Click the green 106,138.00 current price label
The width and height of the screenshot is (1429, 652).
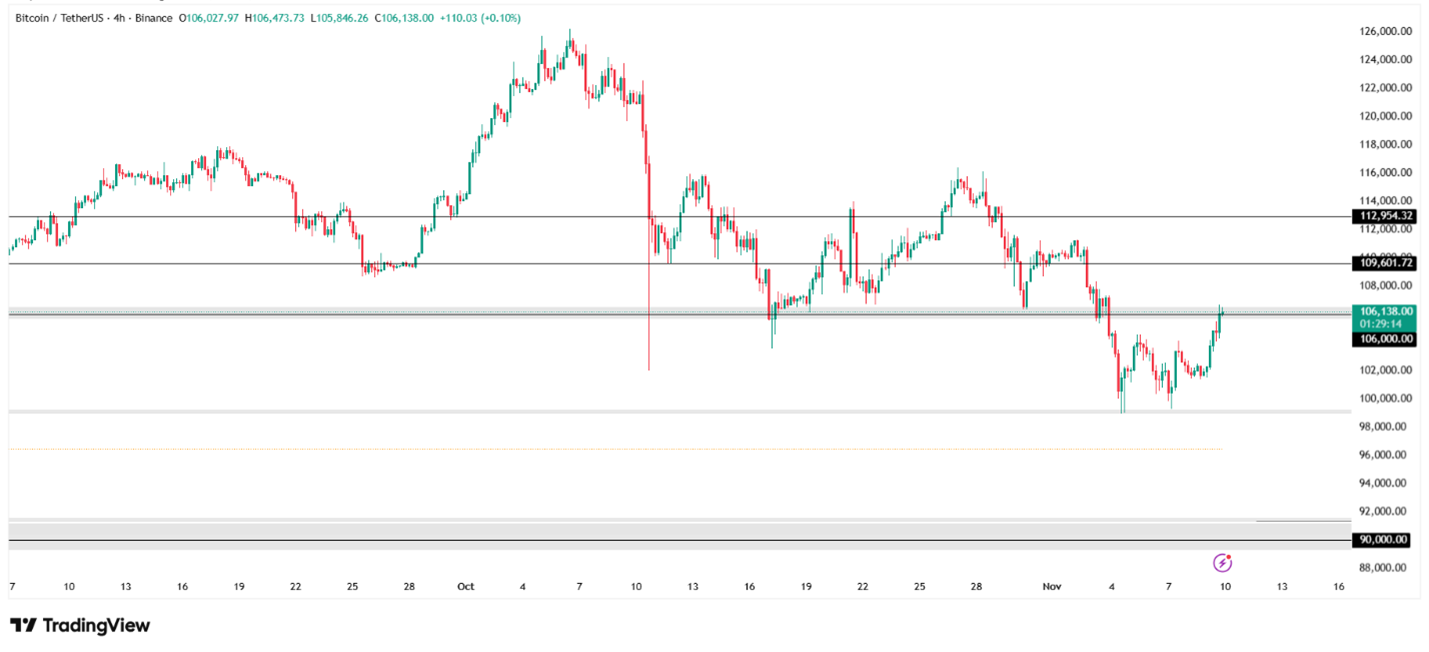coord(1383,312)
